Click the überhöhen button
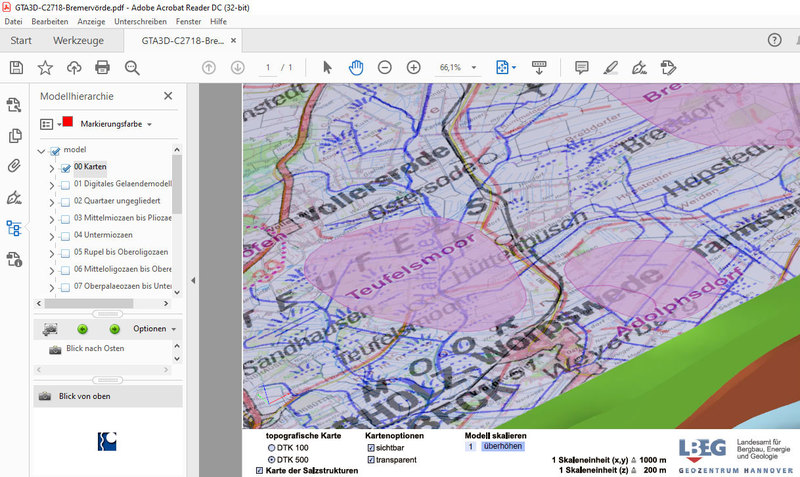The width and height of the screenshot is (800, 477). pyautogui.click(x=501, y=447)
